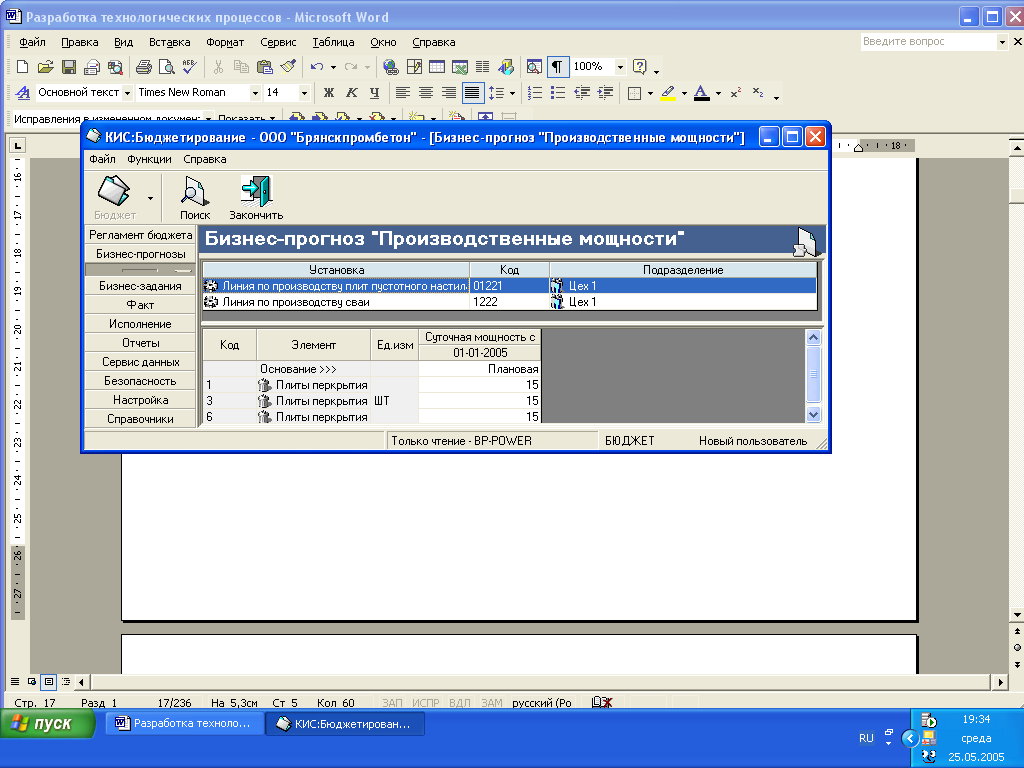The image size is (1024, 768).
Task: Toggle italic К formatting
Action: (x=351, y=93)
